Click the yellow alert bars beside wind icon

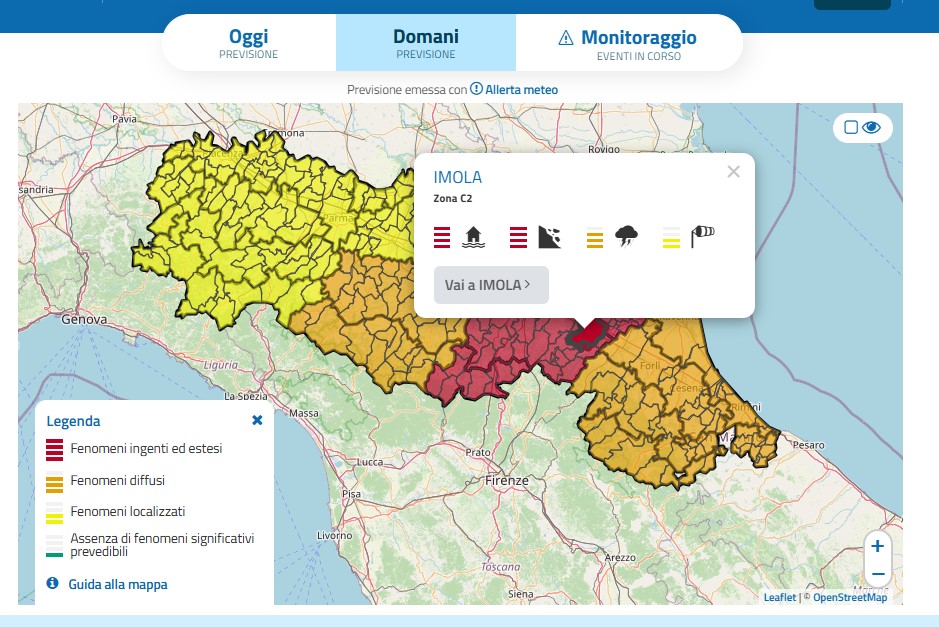tap(671, 237)
